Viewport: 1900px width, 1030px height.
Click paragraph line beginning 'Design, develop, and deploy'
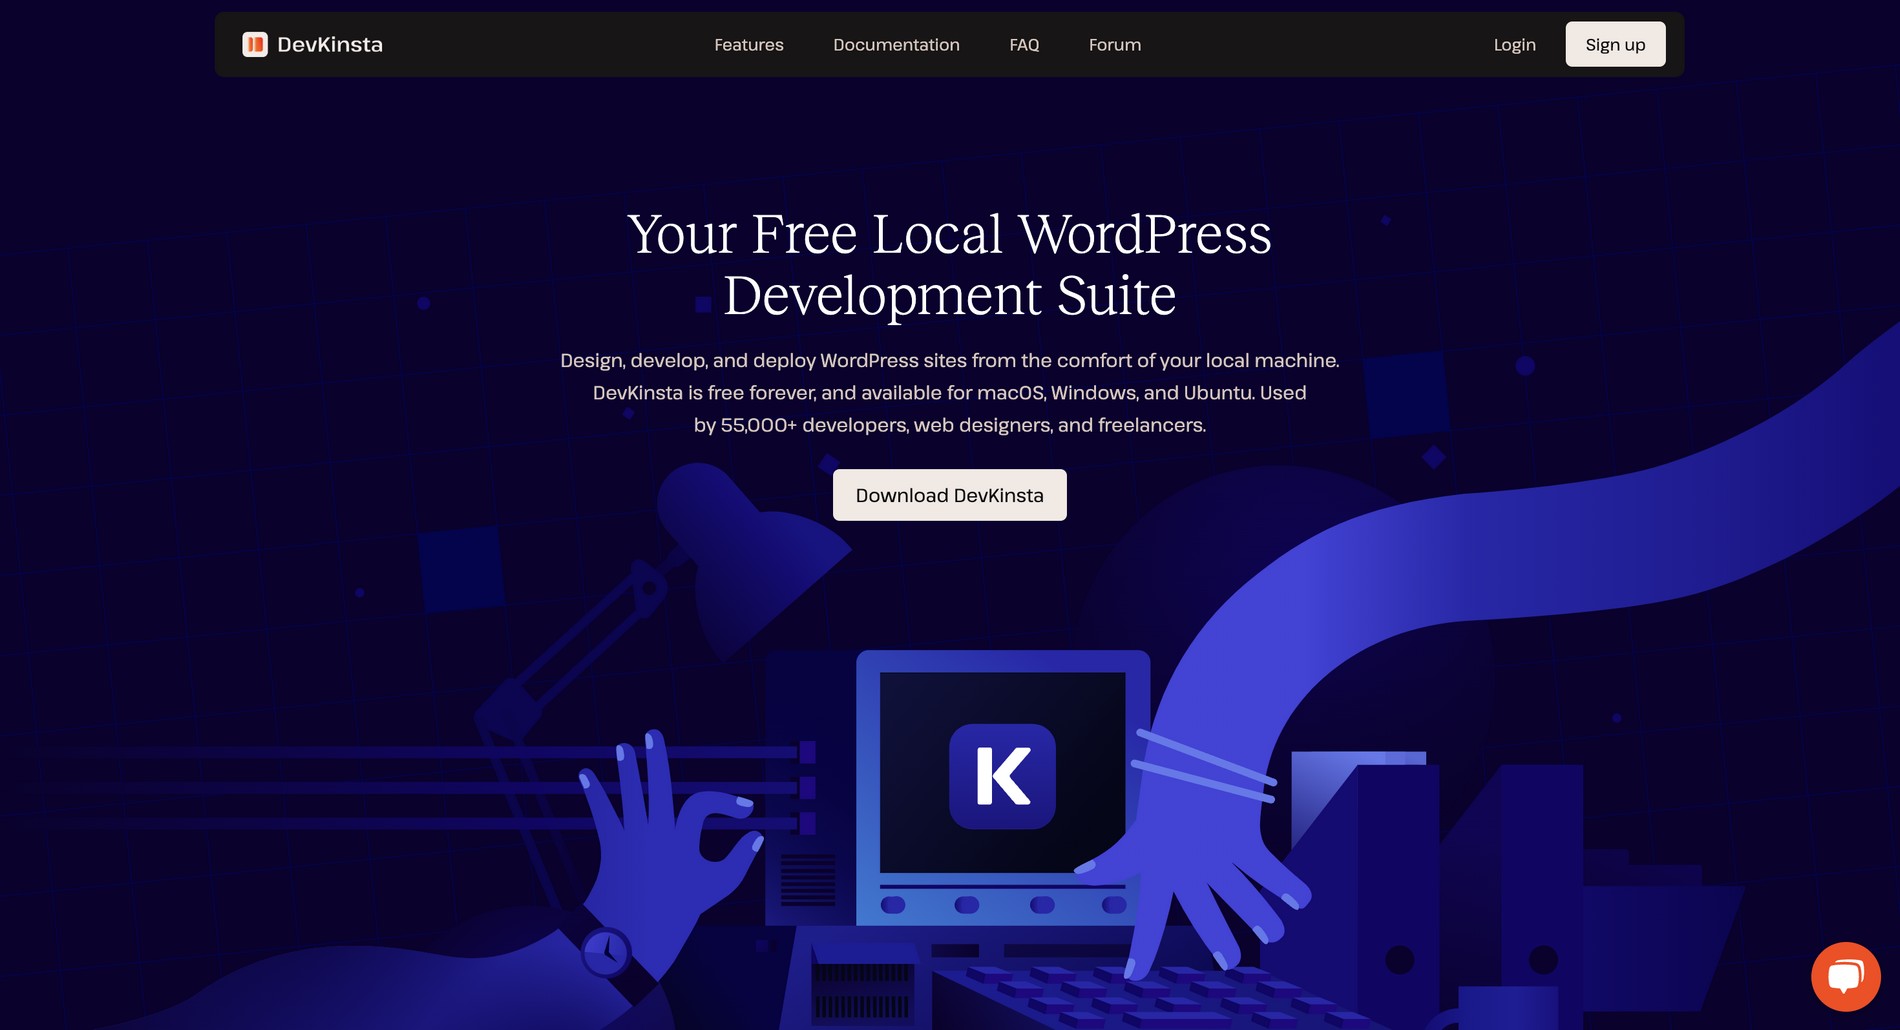tap(950, 360)
